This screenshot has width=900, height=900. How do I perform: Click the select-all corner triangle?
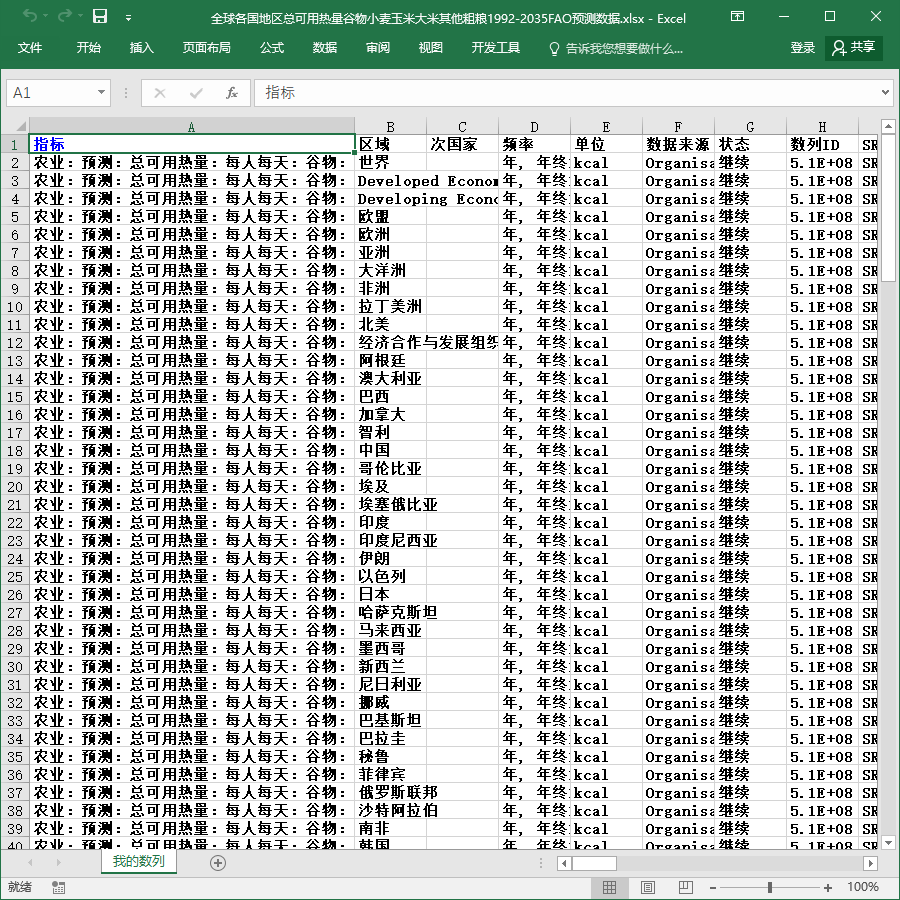(x=21, y=126)
